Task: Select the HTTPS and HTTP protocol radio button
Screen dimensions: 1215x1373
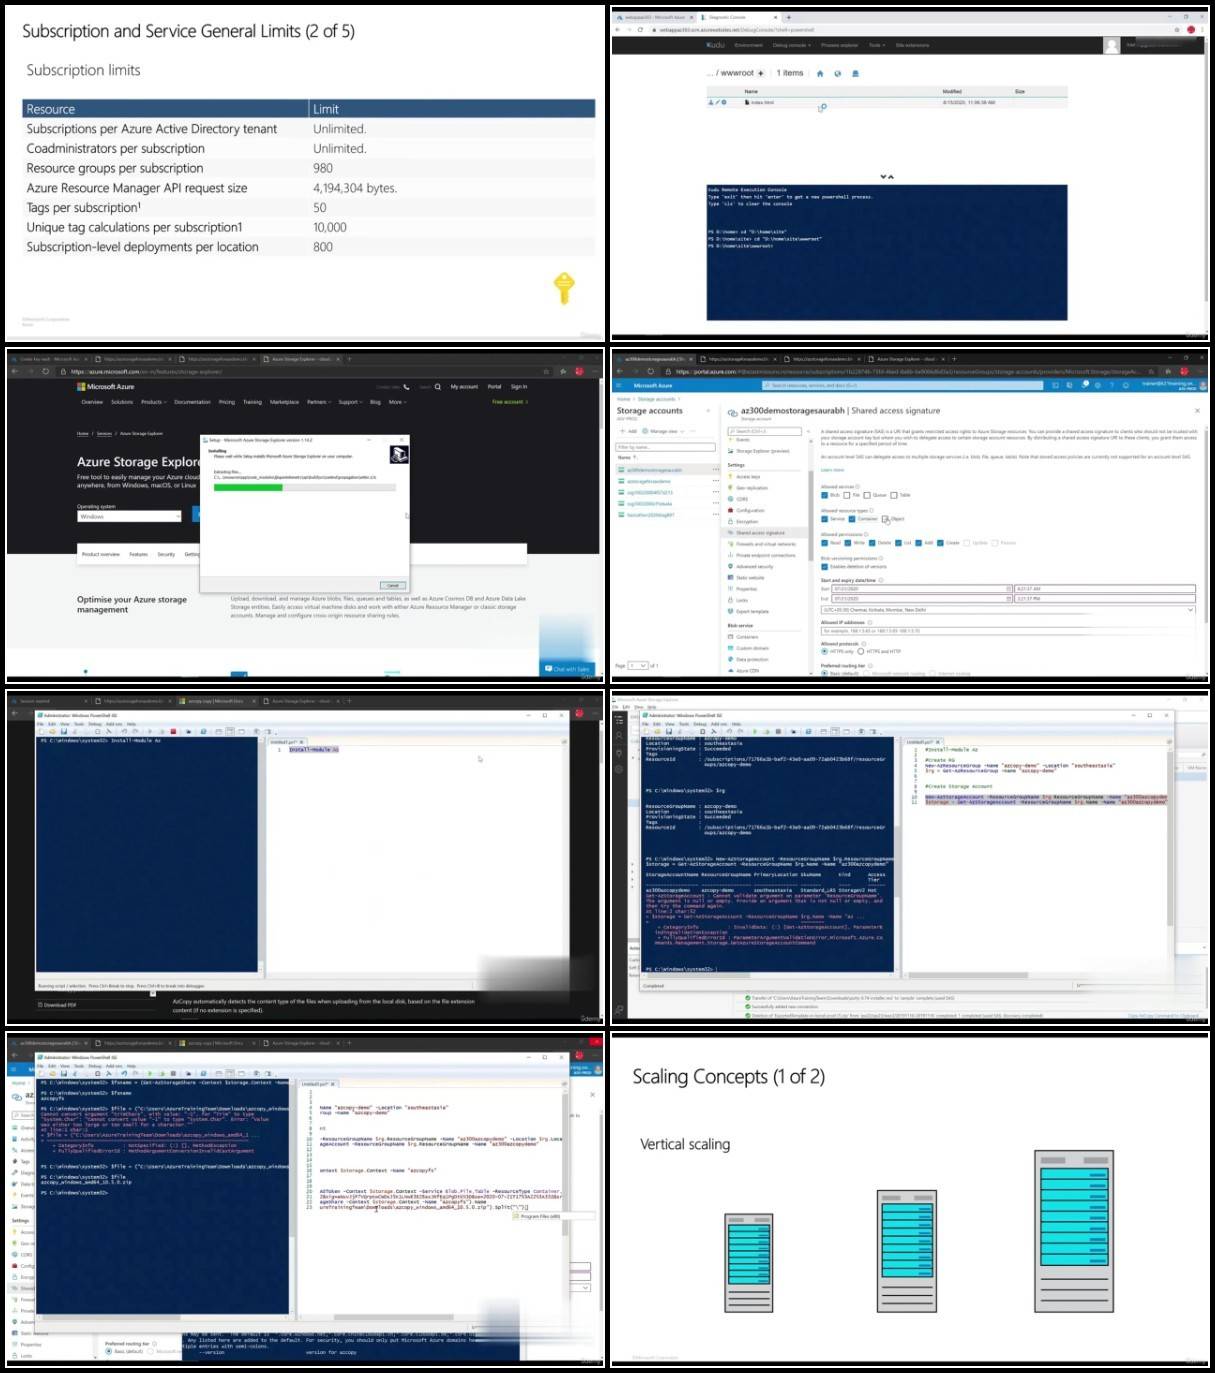Action: click(860, 652)
